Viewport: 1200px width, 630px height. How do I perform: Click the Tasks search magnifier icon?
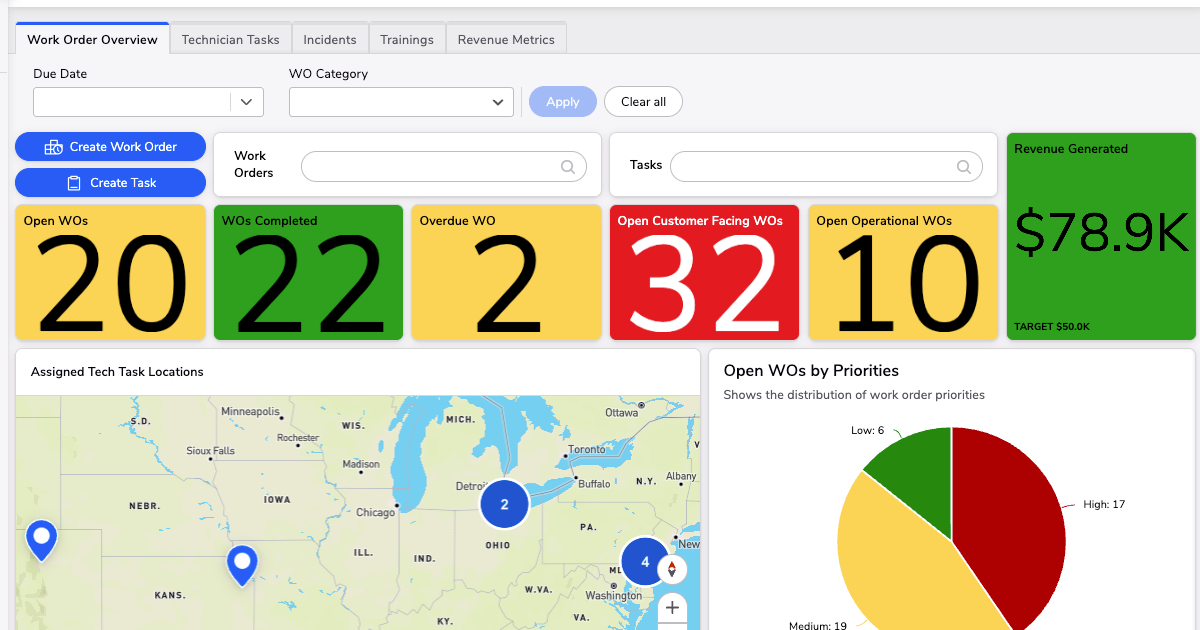point(964,167)
